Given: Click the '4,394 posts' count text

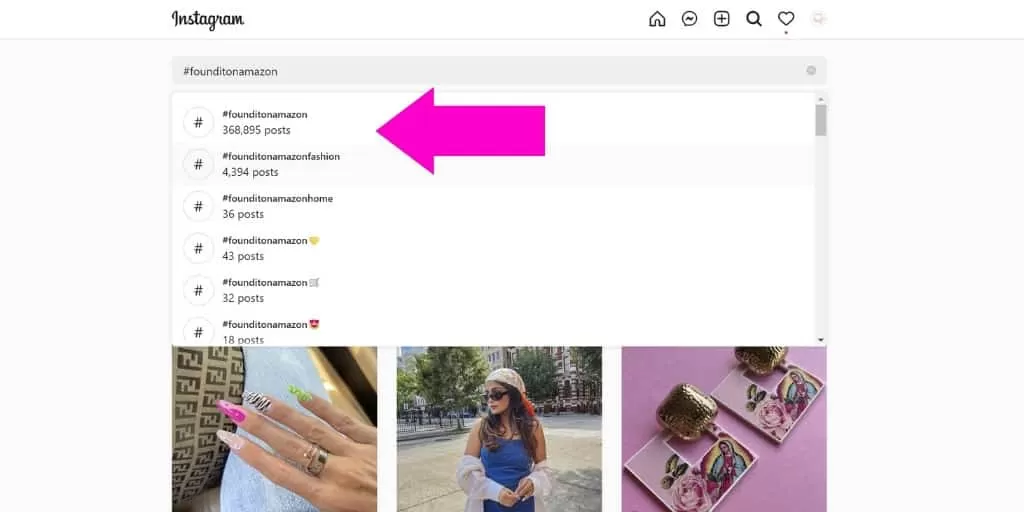Looking at the screenshot, I should click(x=250, y=172).
